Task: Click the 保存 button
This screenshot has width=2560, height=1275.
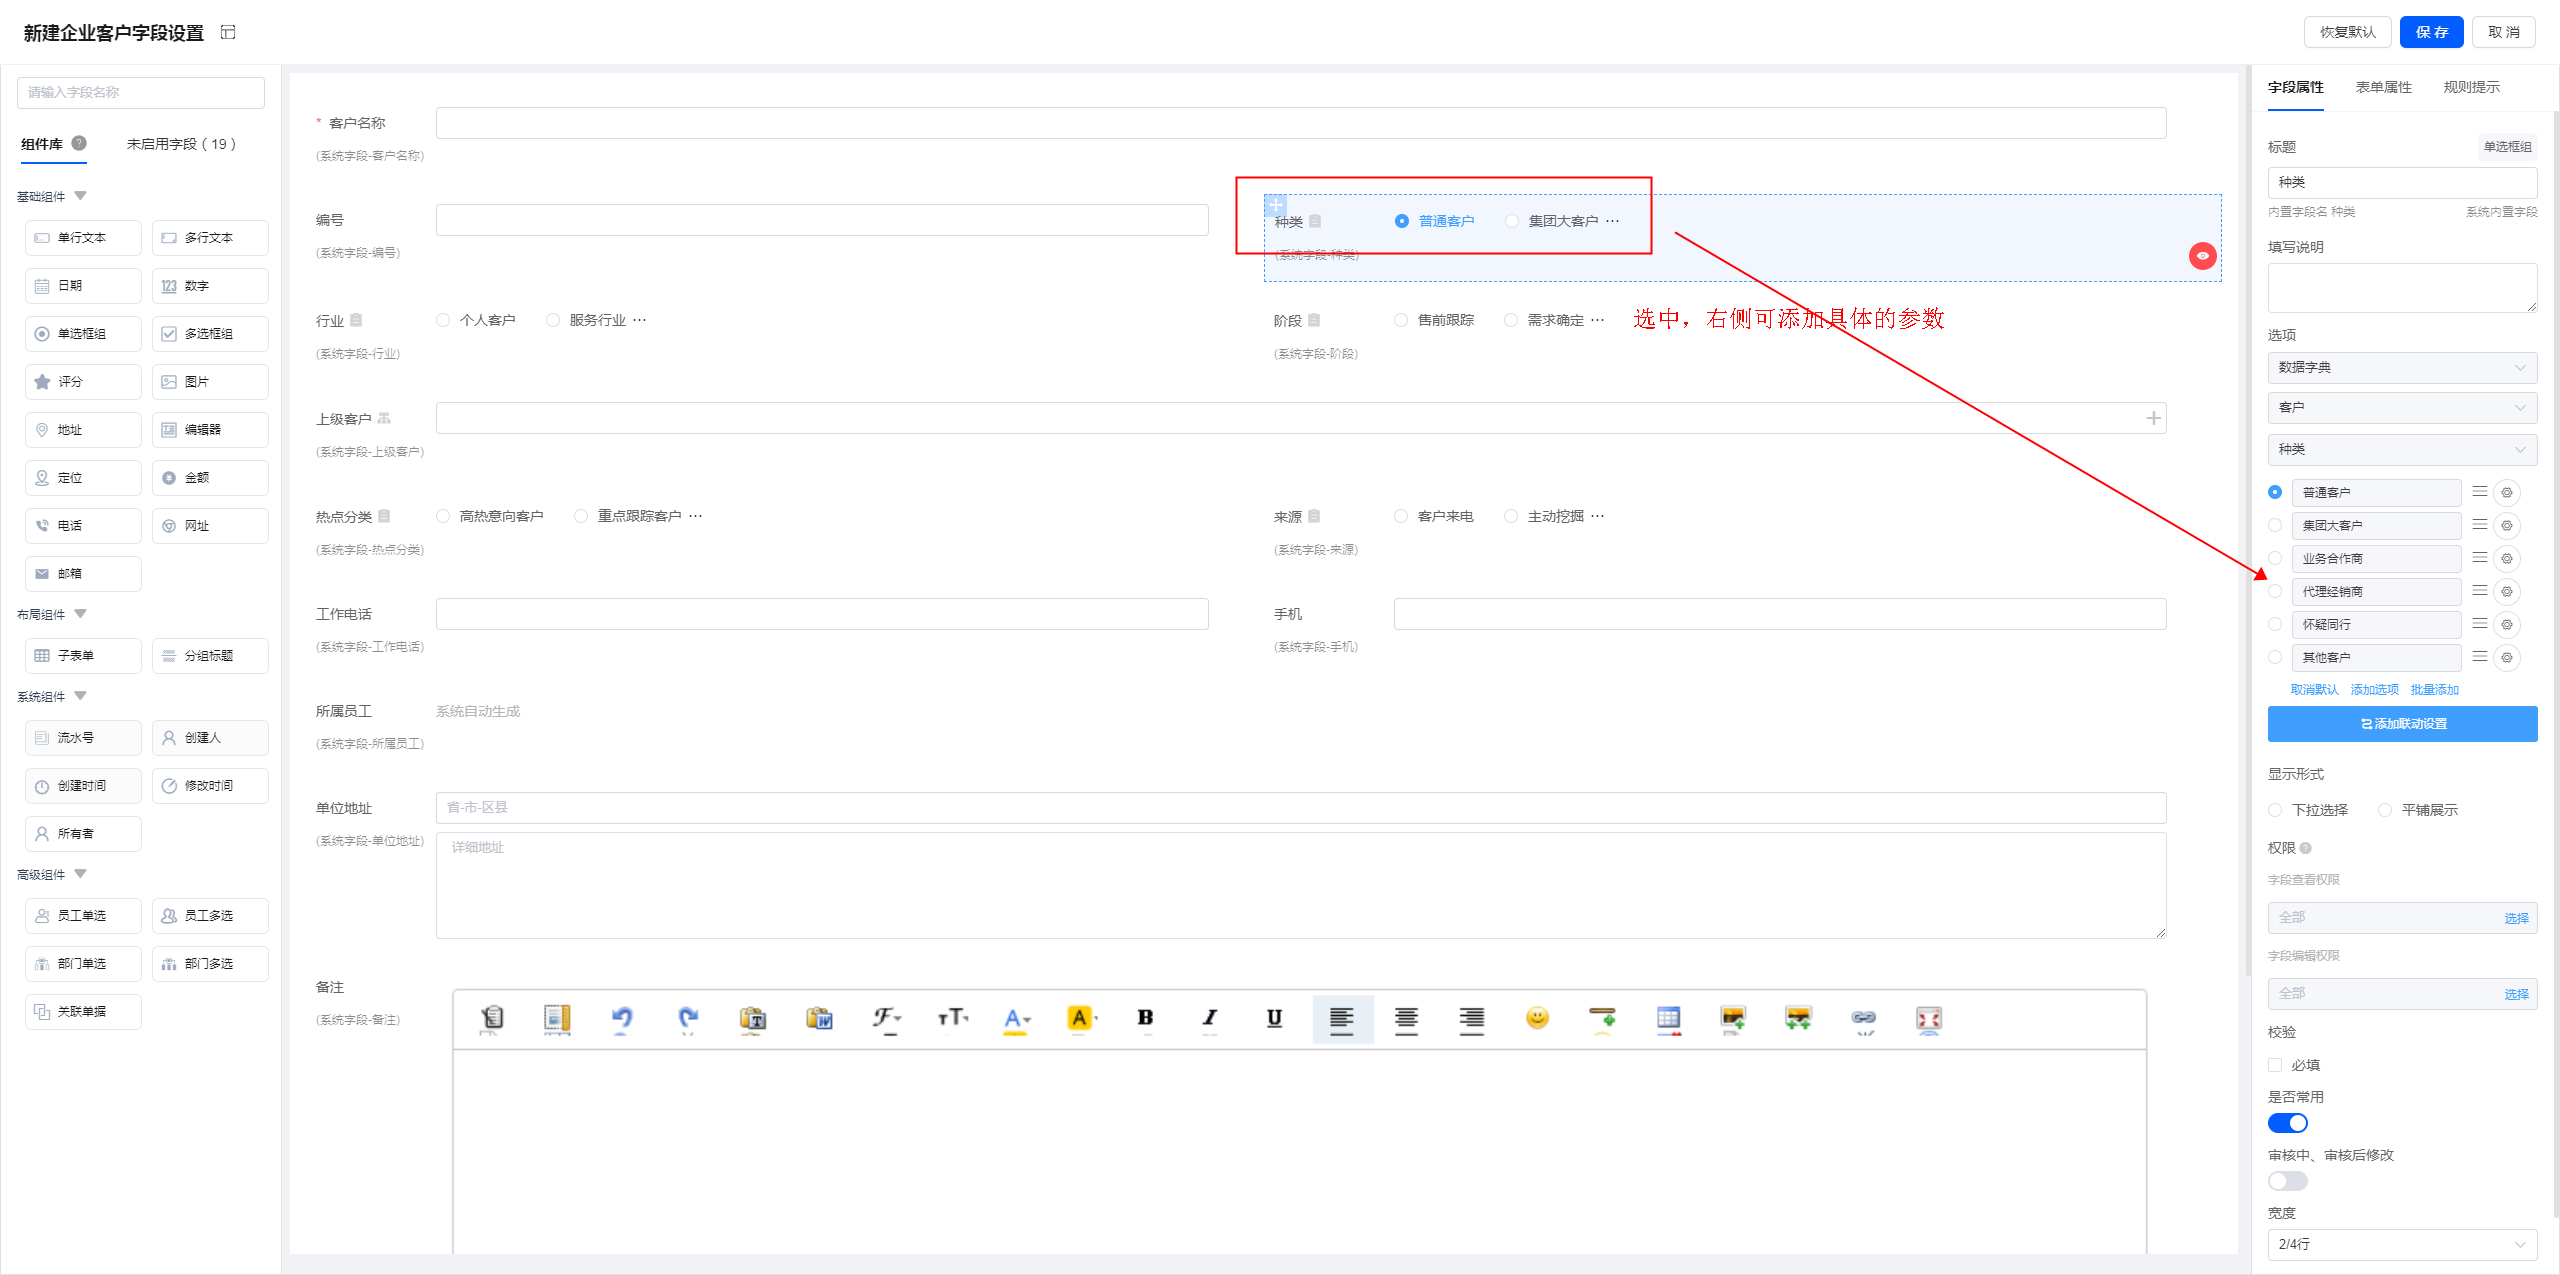Action: tap(2431, 32)
